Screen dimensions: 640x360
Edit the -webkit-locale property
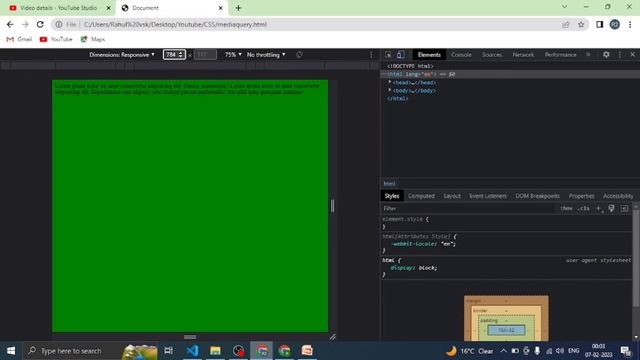[x=423, y=244]
